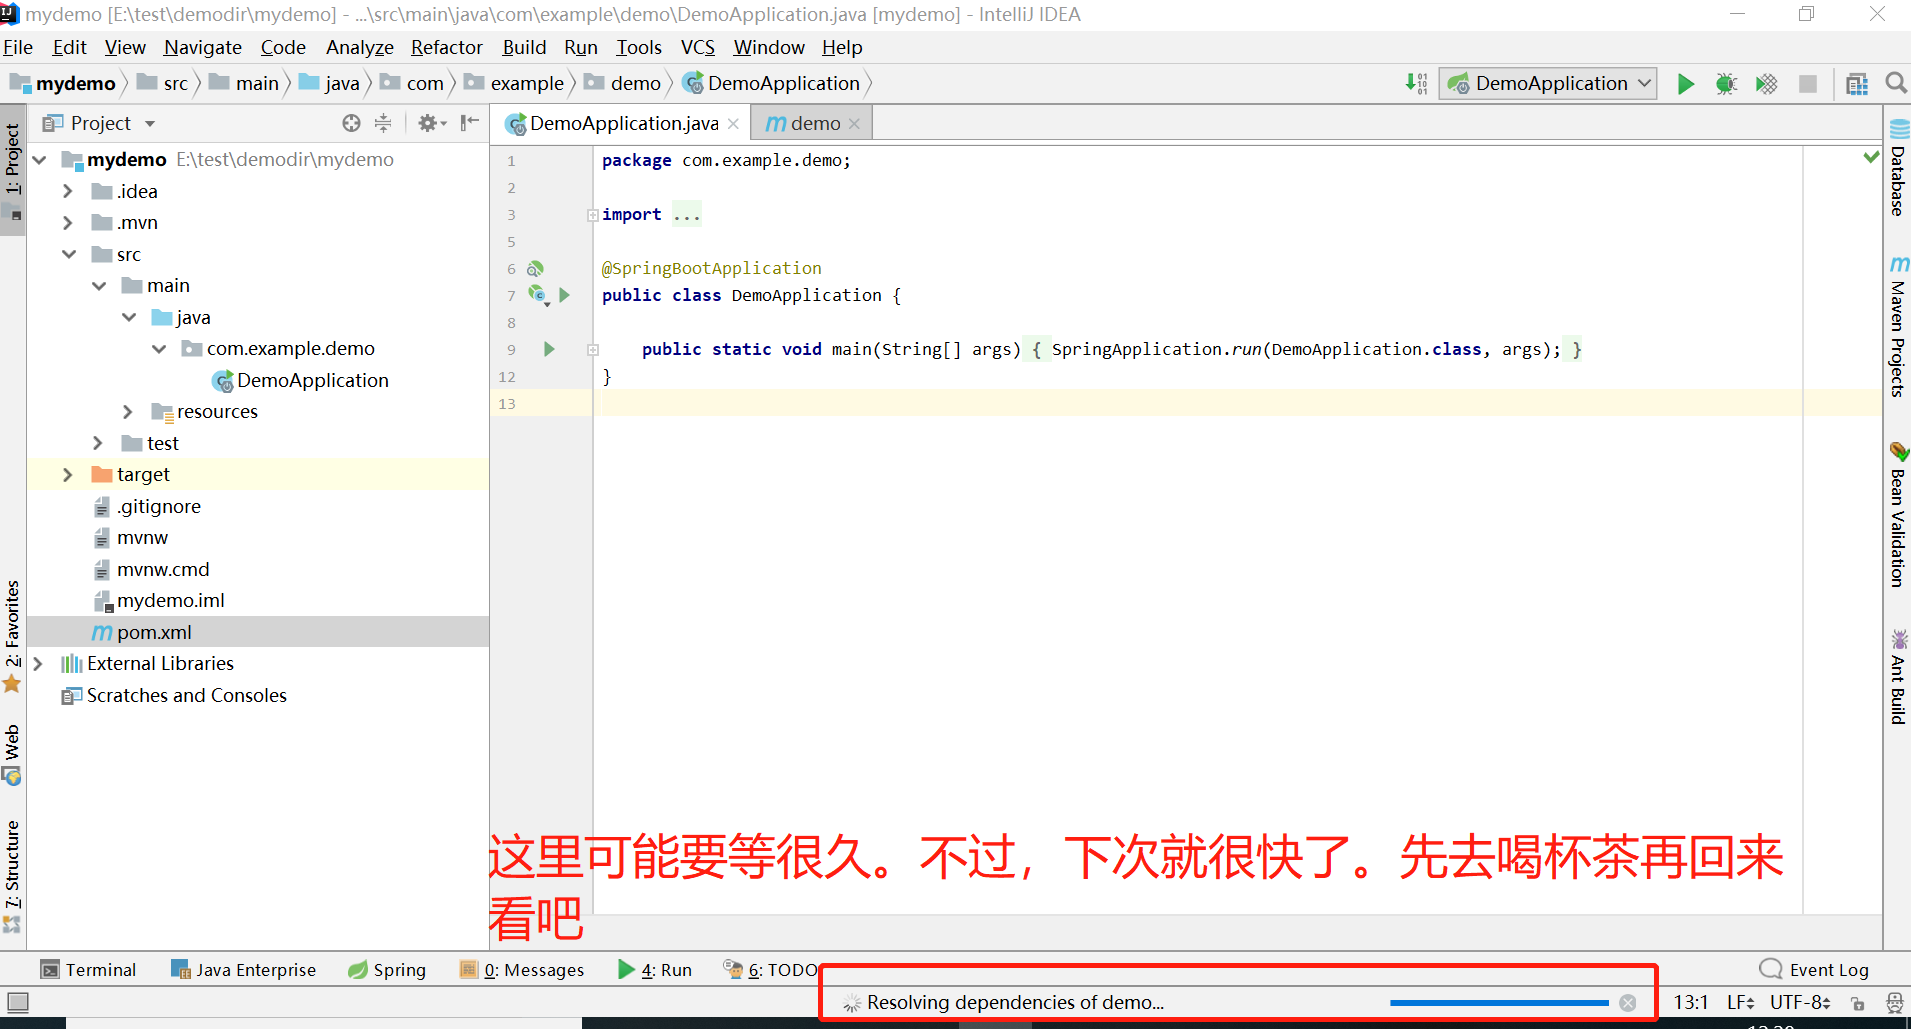Viewport: 1911px width, 1029px height.
Task: Open the DemoApplication run configuration dropdown
Action: 1548,84
